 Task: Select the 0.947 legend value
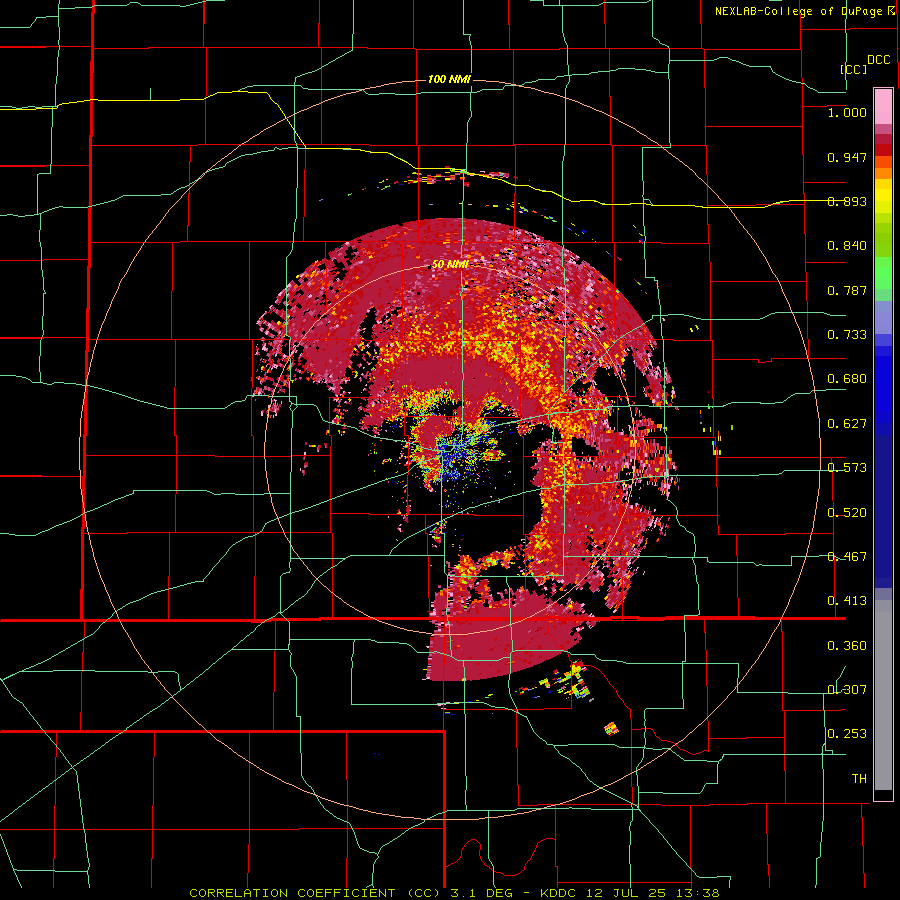(847, 157)
